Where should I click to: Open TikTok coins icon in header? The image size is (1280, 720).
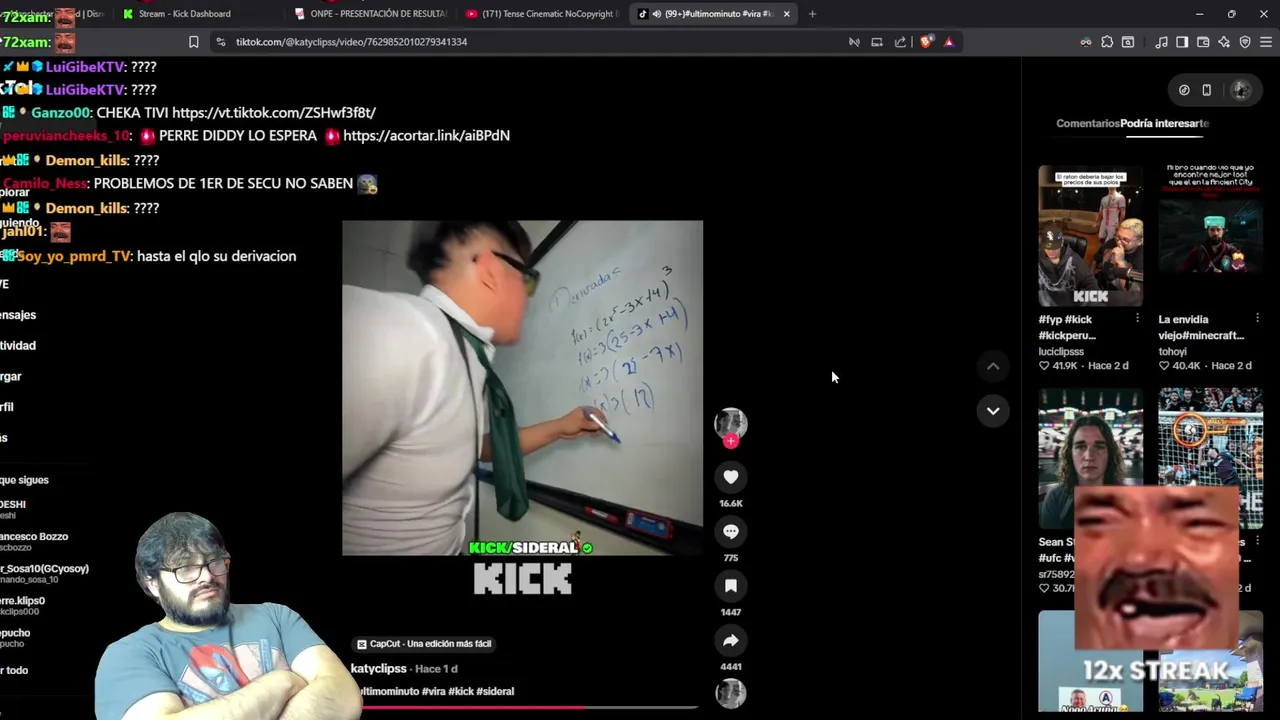point(1184,90)
